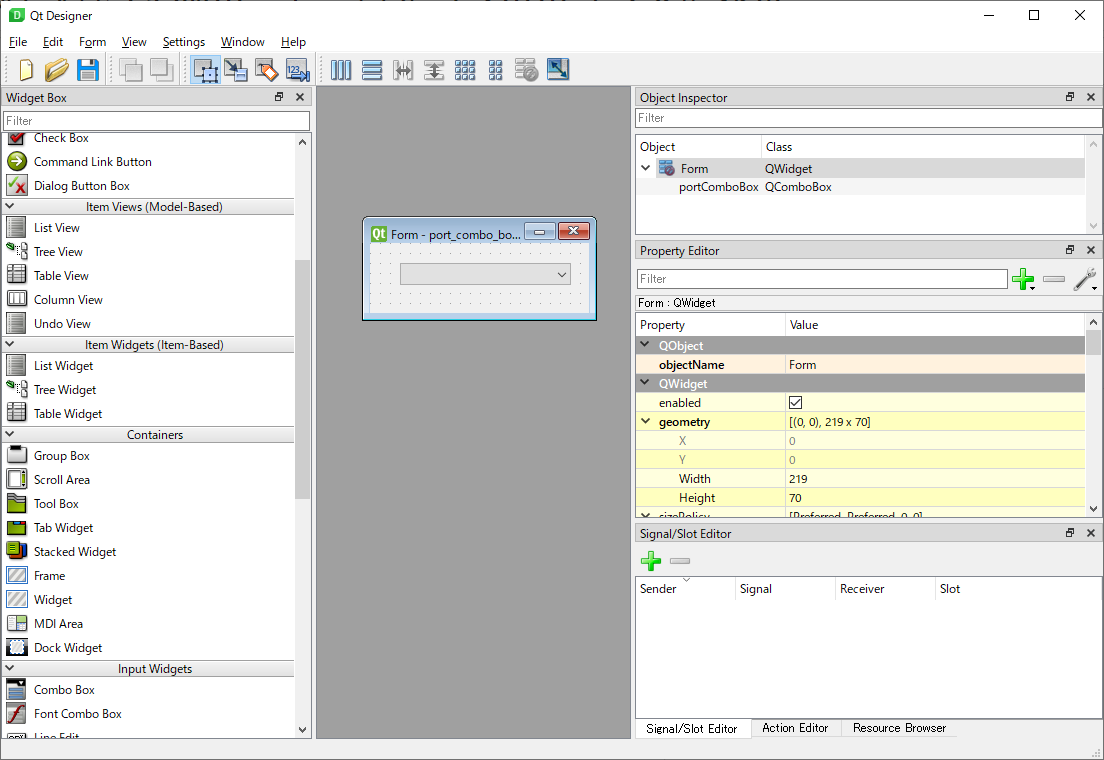
Task: Collapse the Item Widgets (Item-Based) category
Action: click(x=10, y=344)
